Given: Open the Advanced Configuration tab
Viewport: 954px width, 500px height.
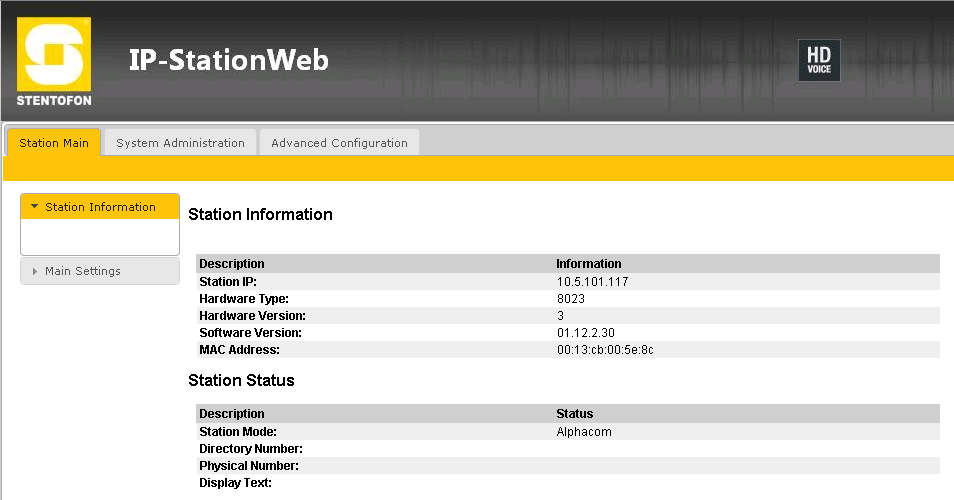Looking at the screenshot, I should point(339,143).
